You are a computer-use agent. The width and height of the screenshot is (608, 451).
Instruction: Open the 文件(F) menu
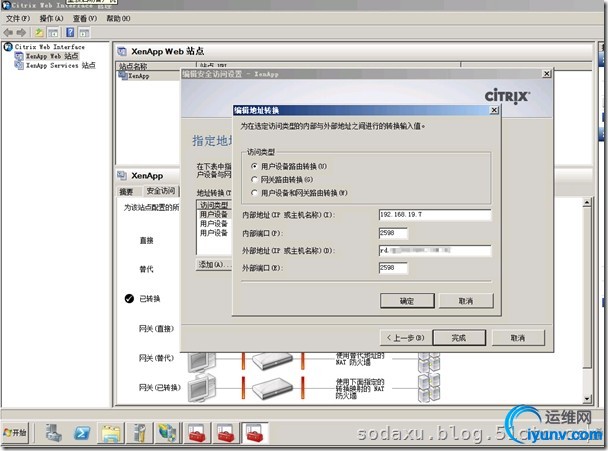click(18, 18)
